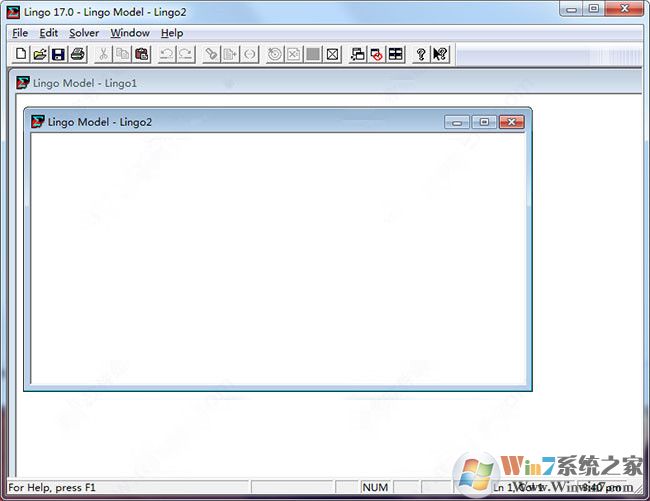Screen dimensions: 650x501
Task: Minimize the Lingo2 model window
Action: point(457,122)
